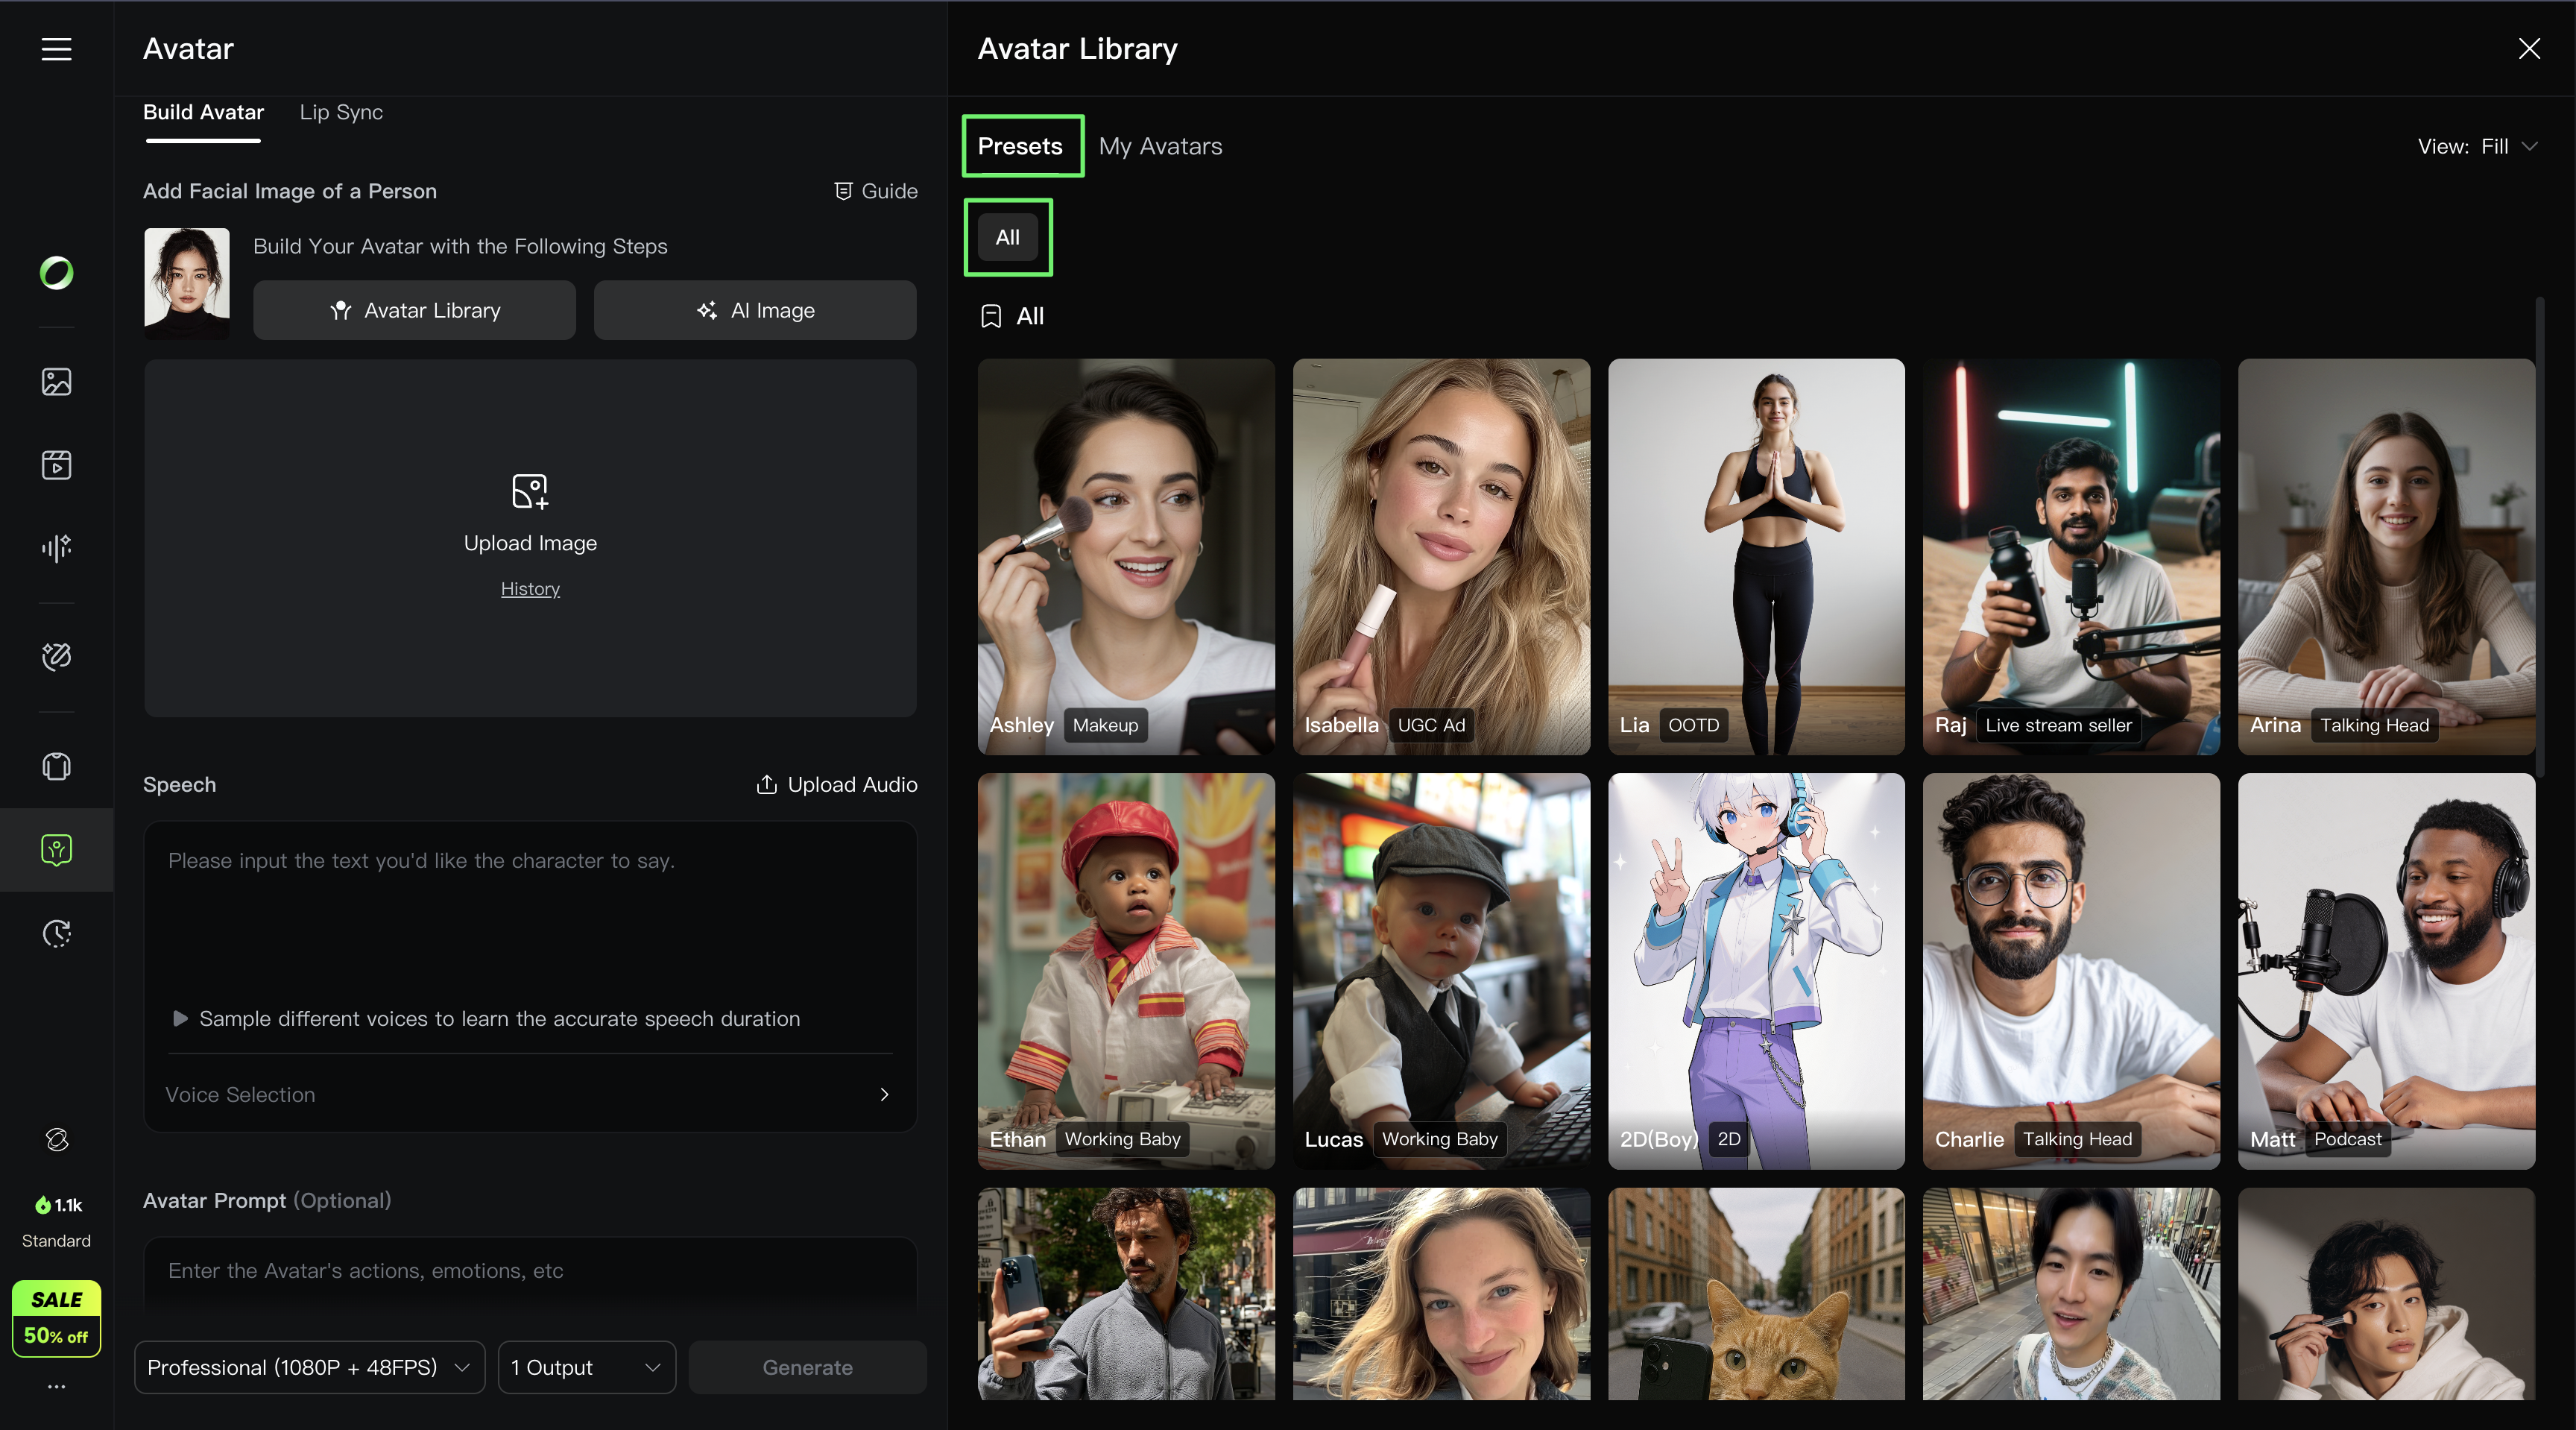Play the sample voices triangle
This screenshot has height=1430, width=2576.
click(x=180, y=1019)
